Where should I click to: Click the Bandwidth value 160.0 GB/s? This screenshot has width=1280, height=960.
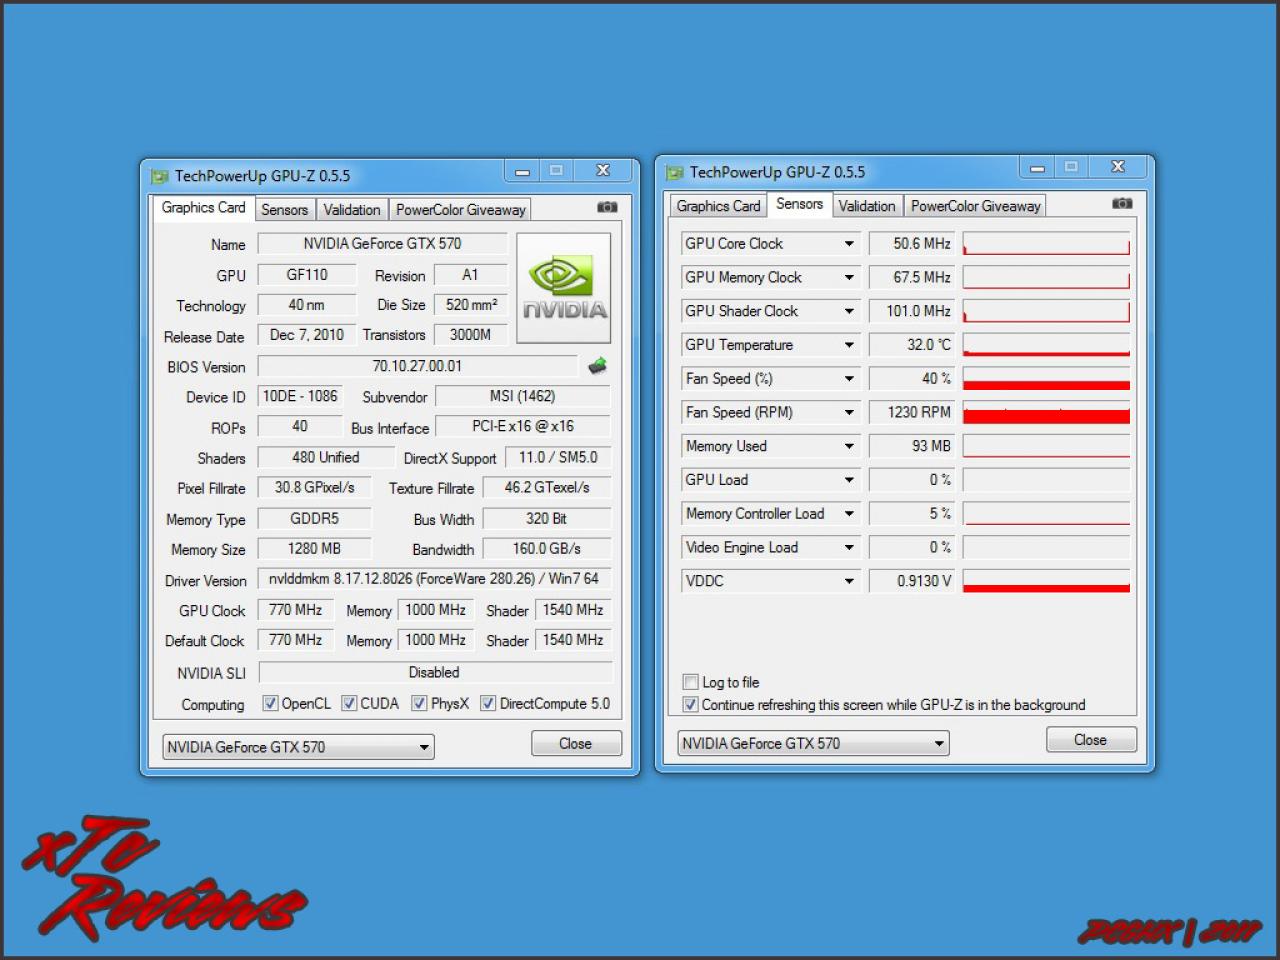coord(547,549)
